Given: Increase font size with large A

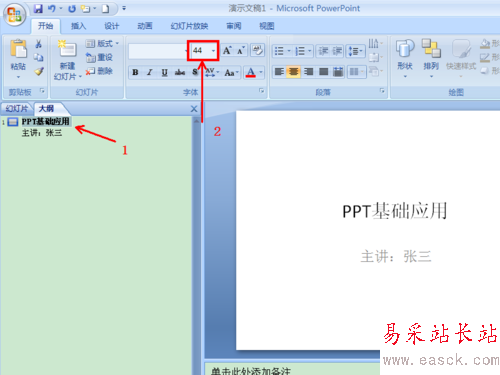Looking at the screenshot, I should (227, 51).
